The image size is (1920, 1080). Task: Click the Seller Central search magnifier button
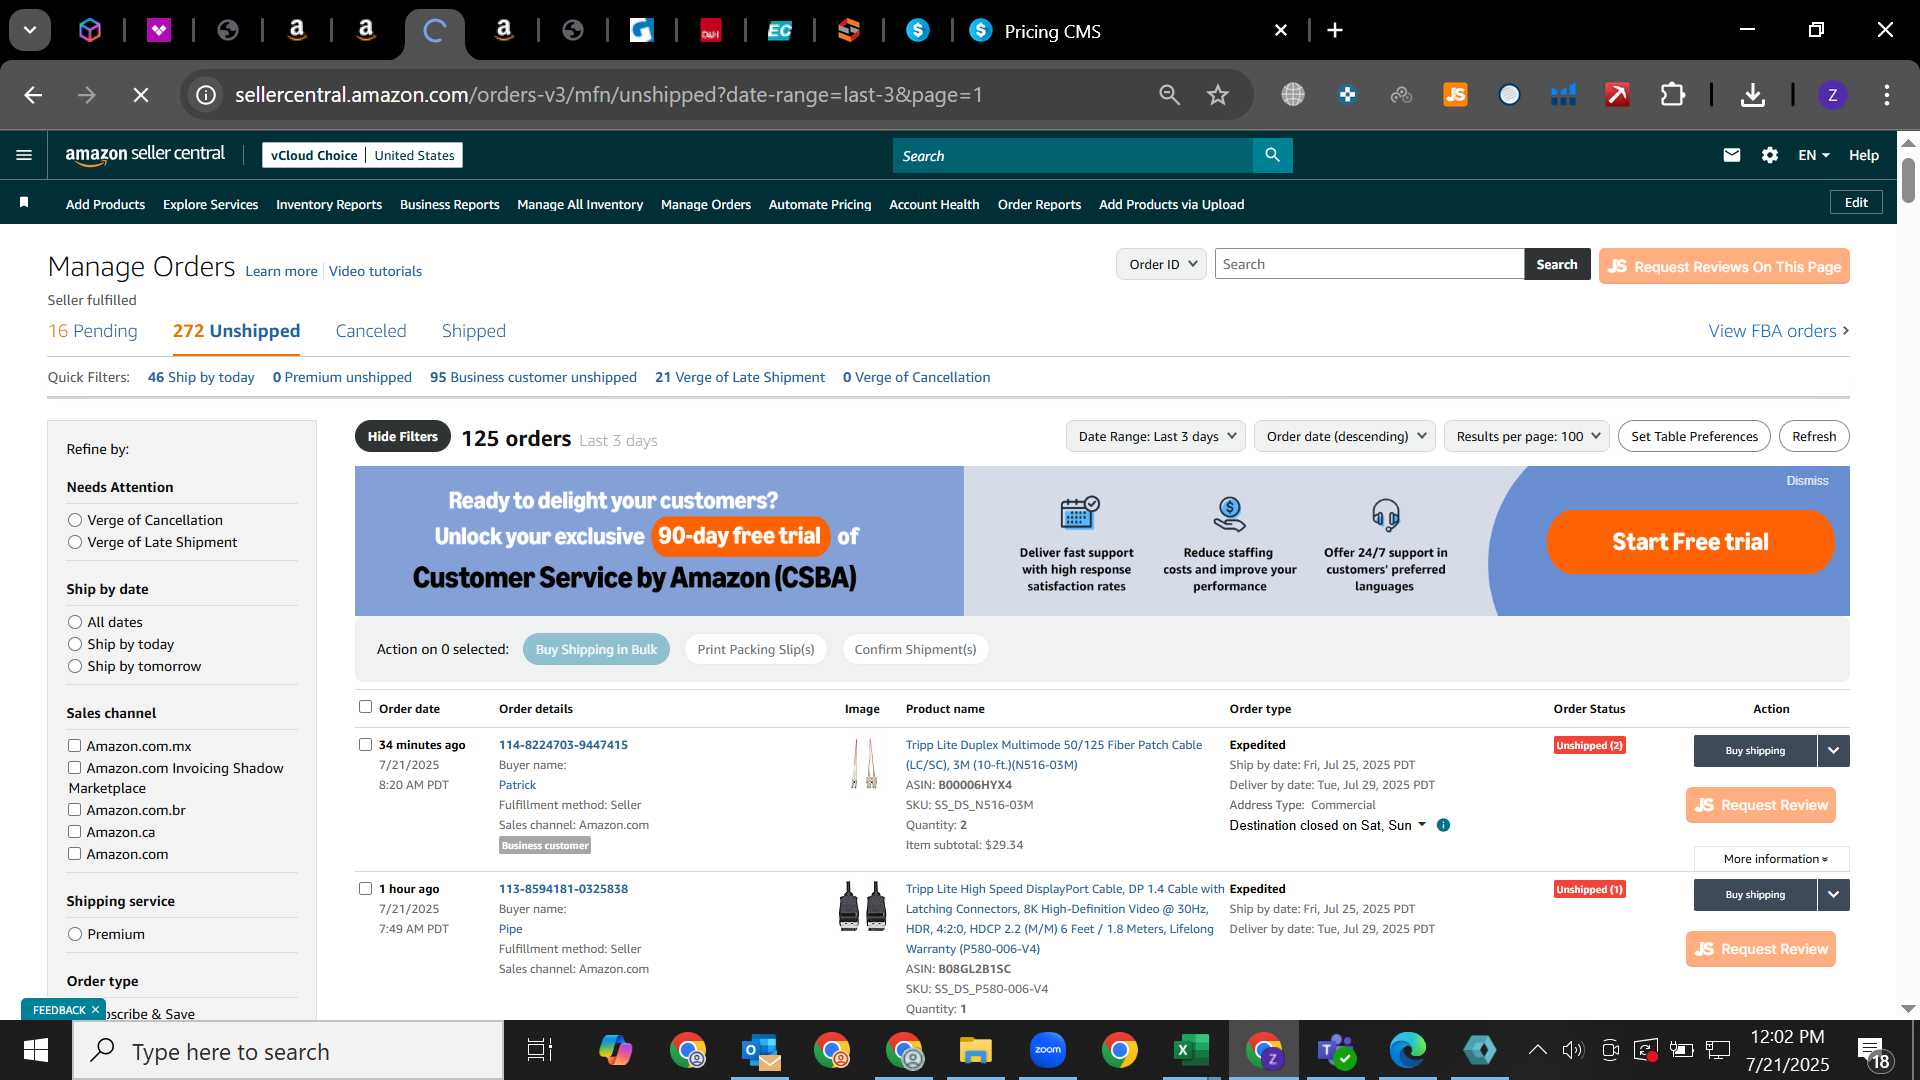[x=1272, y=155]
